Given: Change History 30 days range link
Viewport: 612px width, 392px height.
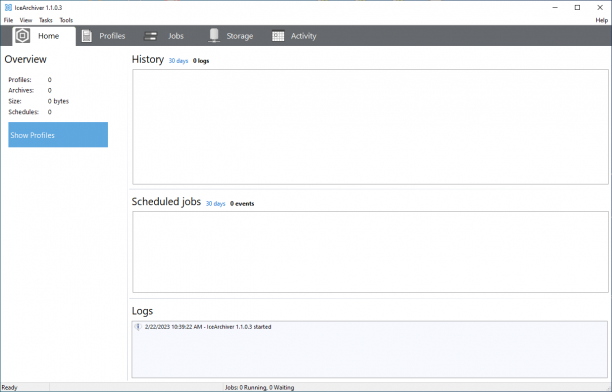Looking at the screenshot, I should coord(178,61).
